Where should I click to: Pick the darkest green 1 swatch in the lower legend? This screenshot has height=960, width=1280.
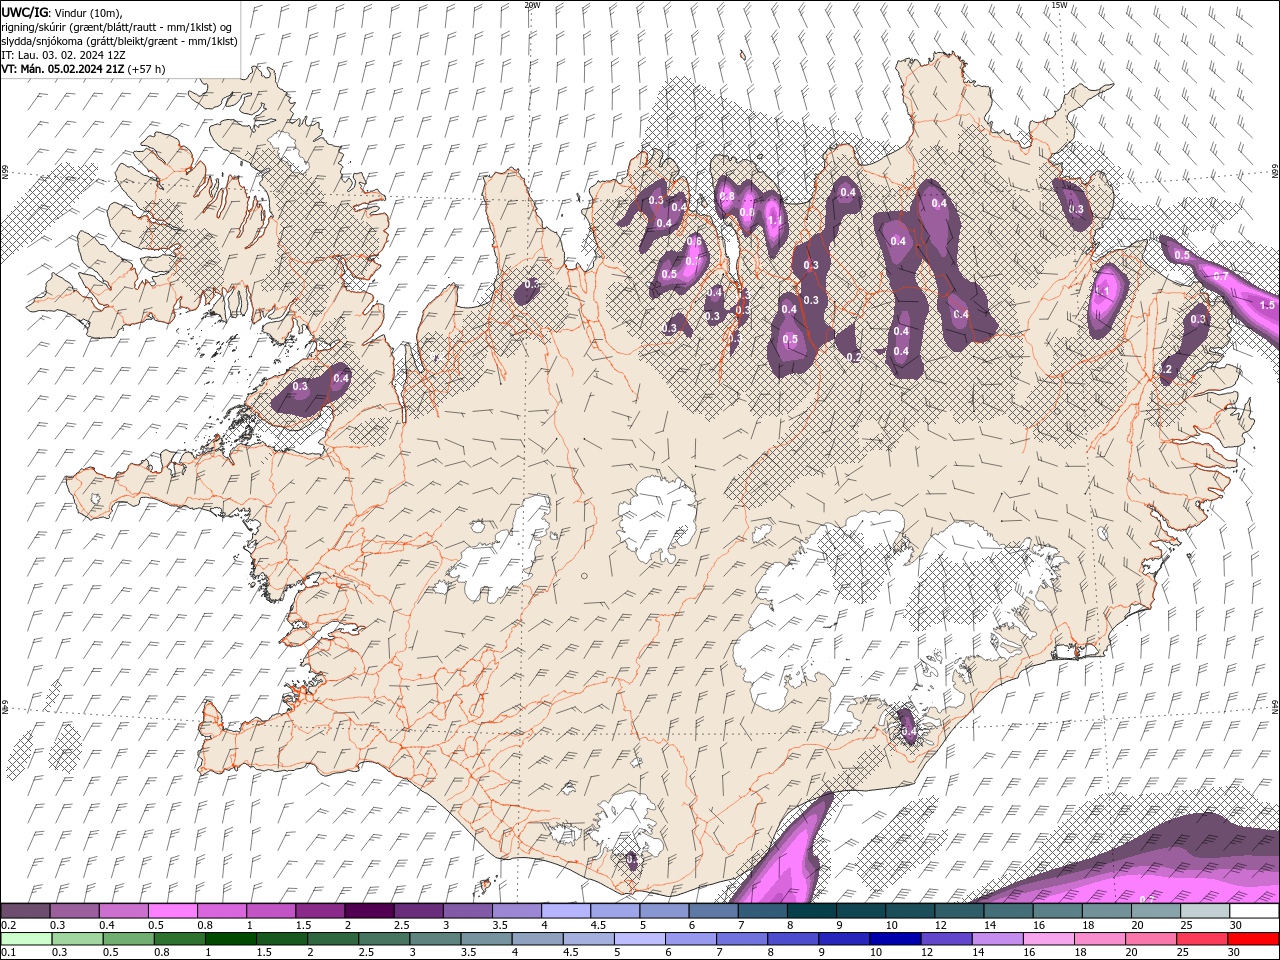pyautogui.click(x=230, y=939)
